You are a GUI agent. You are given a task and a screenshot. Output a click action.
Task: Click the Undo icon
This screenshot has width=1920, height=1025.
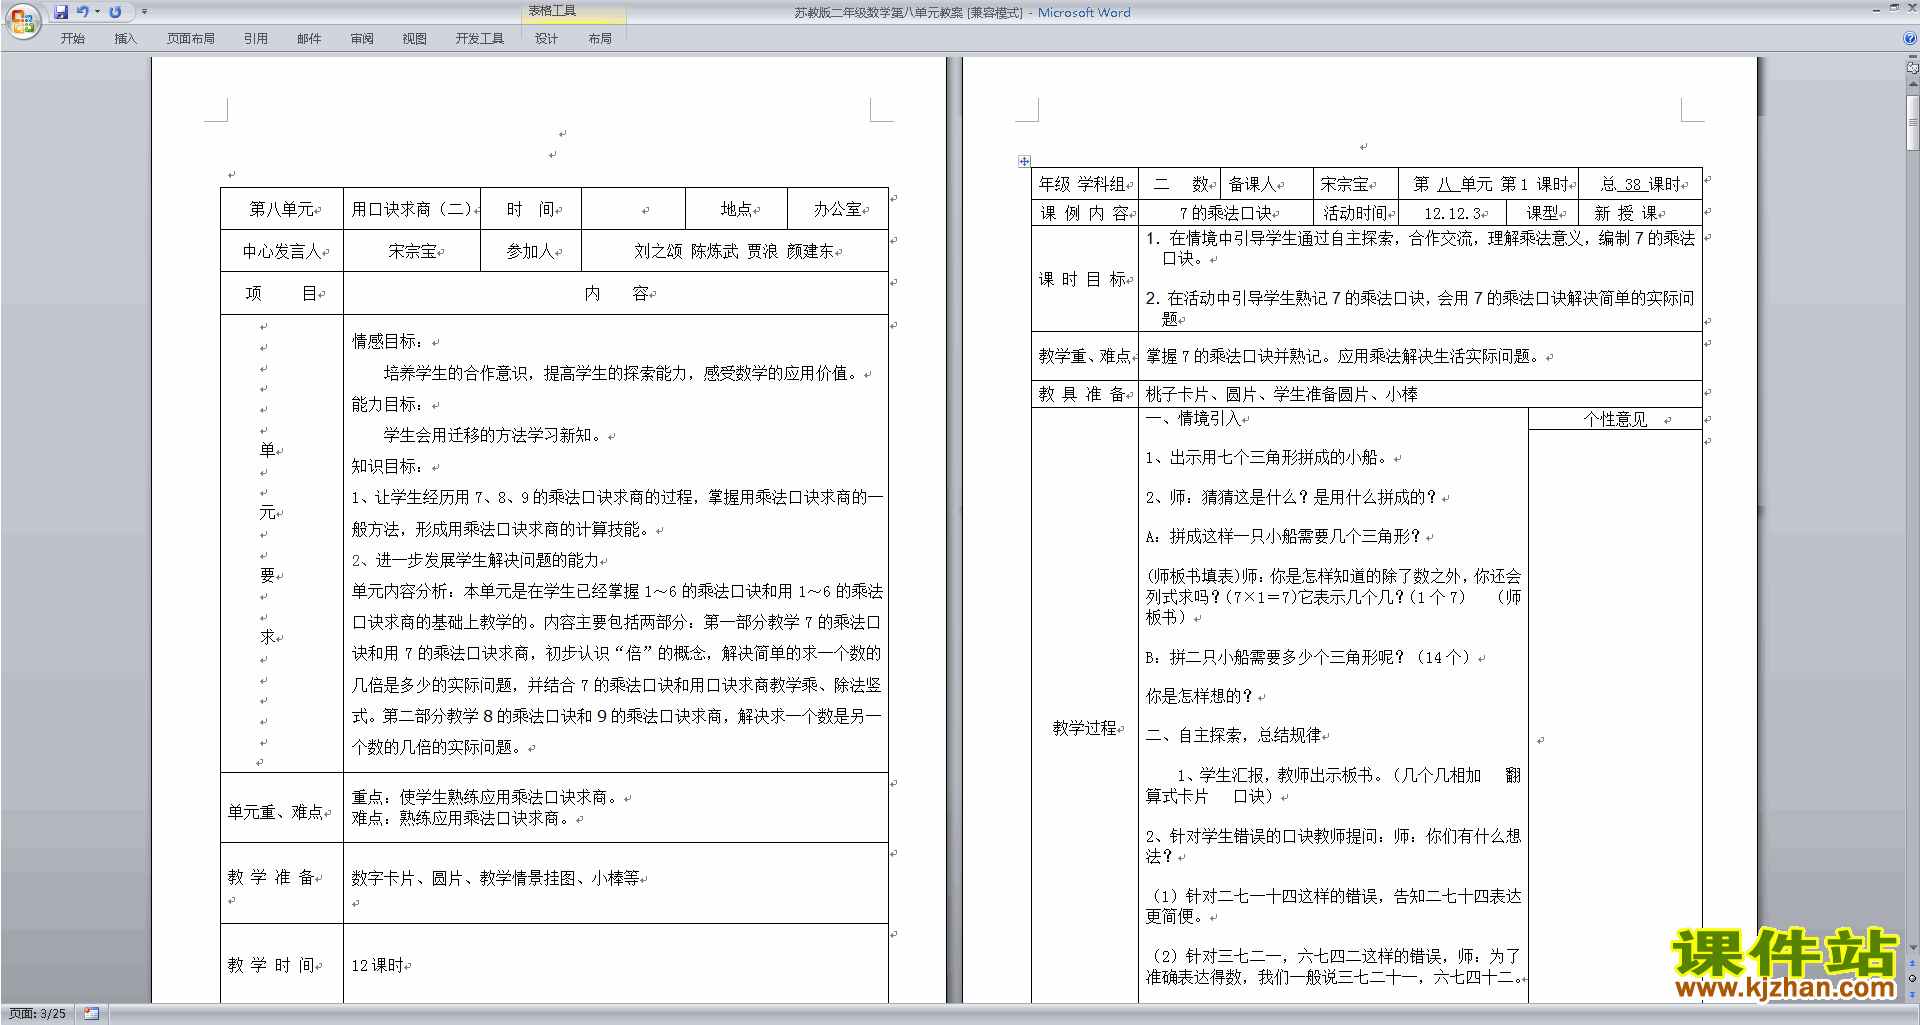pyautogui.click(x=82, y=12)
